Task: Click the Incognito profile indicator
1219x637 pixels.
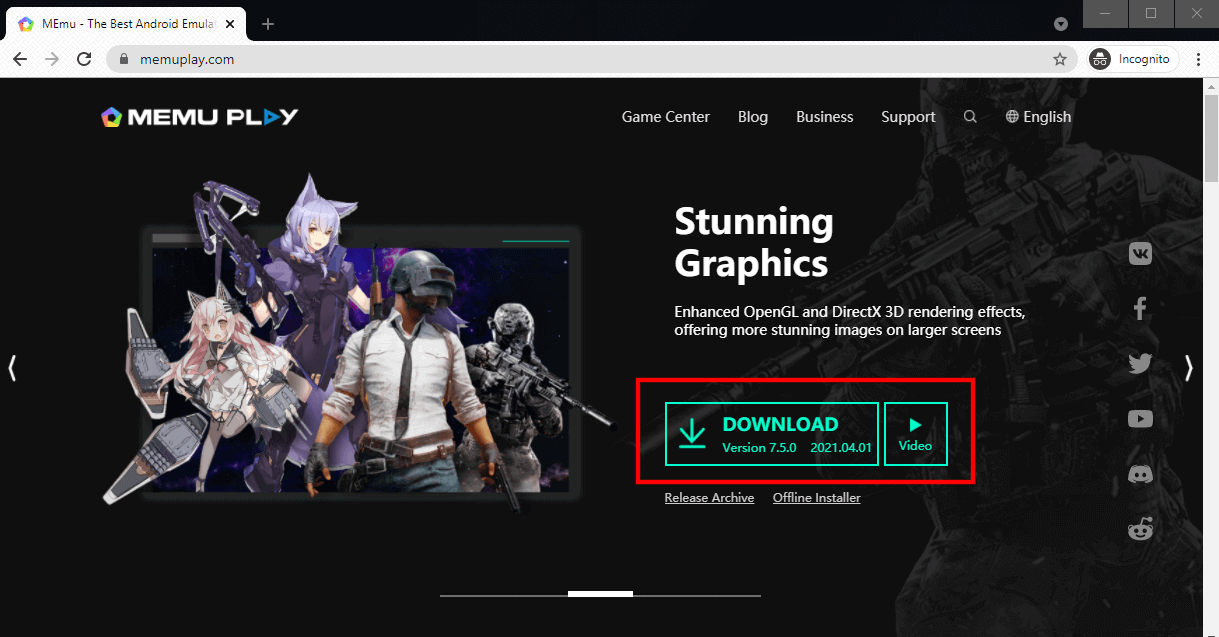Action: tap(1133, 59)
